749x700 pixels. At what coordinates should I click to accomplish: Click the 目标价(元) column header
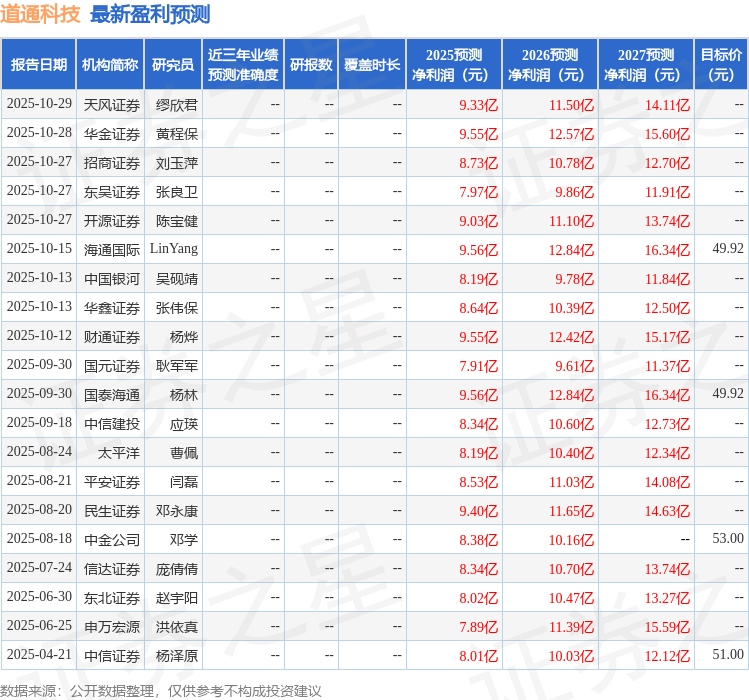click(x=721, y=65)
